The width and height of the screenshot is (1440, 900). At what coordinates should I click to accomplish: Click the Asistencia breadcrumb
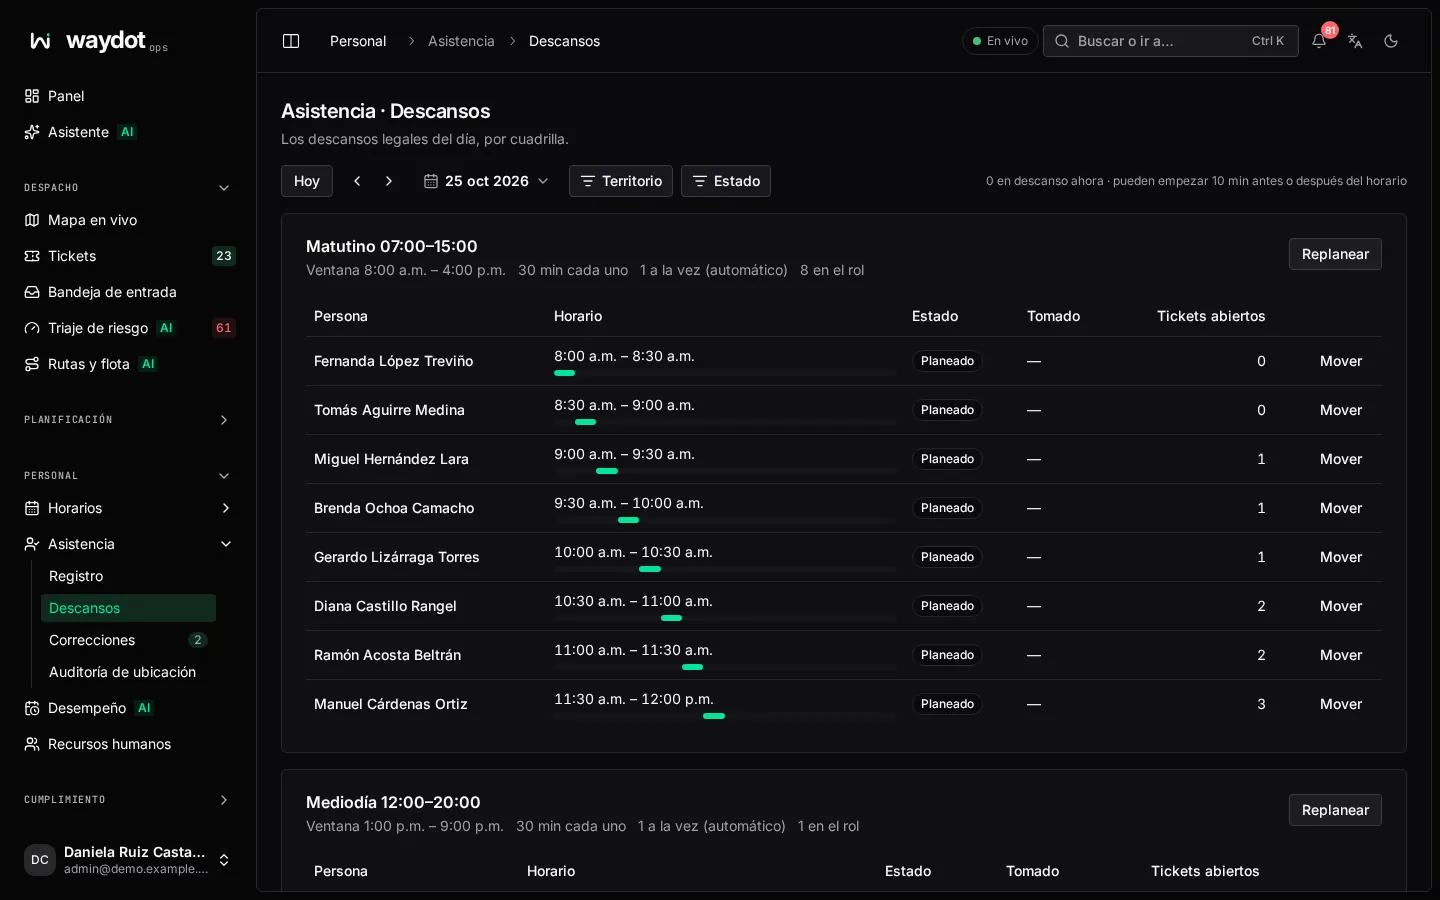tap(461, 41)
